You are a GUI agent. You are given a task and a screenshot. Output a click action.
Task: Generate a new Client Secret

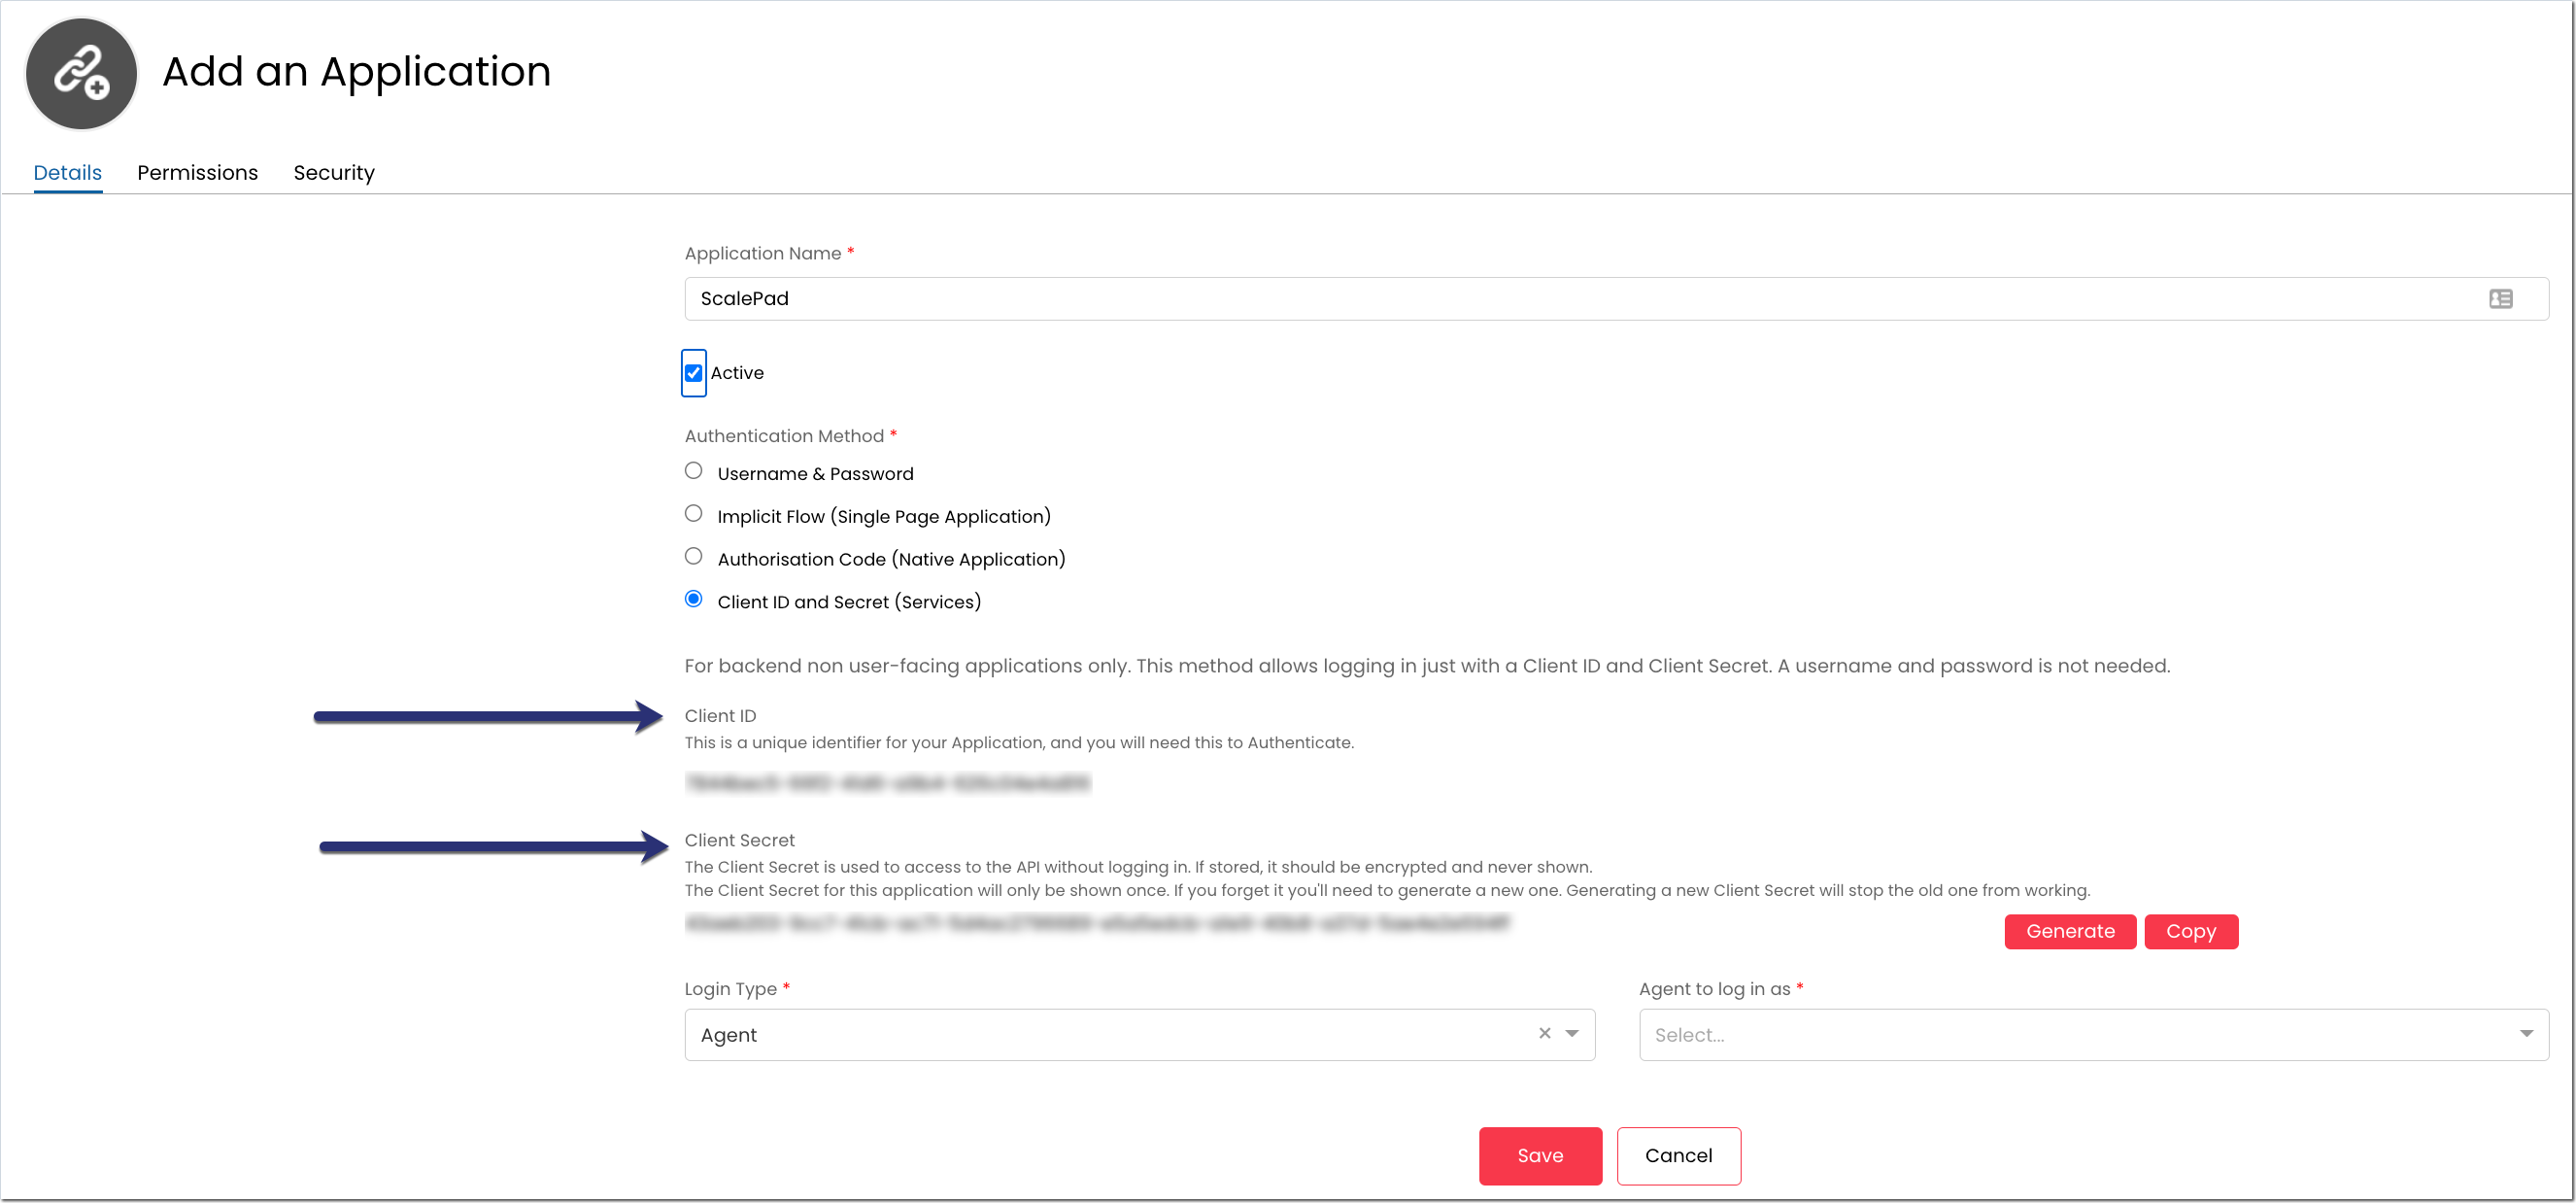[x=2069, y=931]
